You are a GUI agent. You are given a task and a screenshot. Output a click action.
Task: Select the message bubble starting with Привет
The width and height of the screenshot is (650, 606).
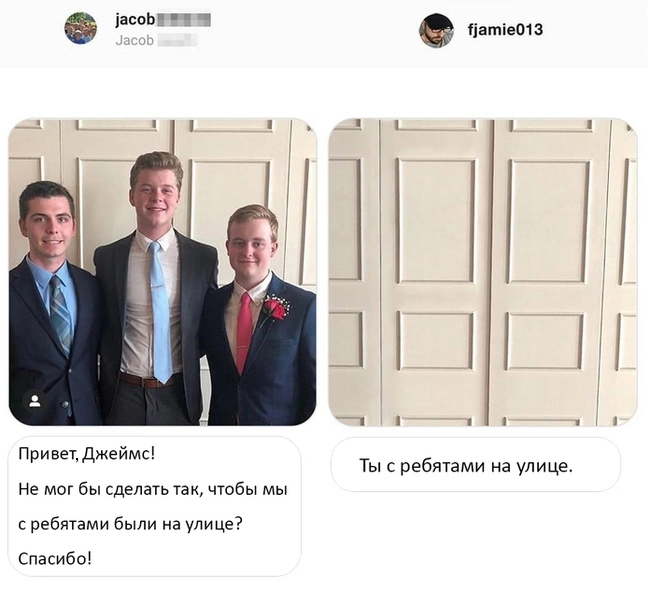[155, 506]
